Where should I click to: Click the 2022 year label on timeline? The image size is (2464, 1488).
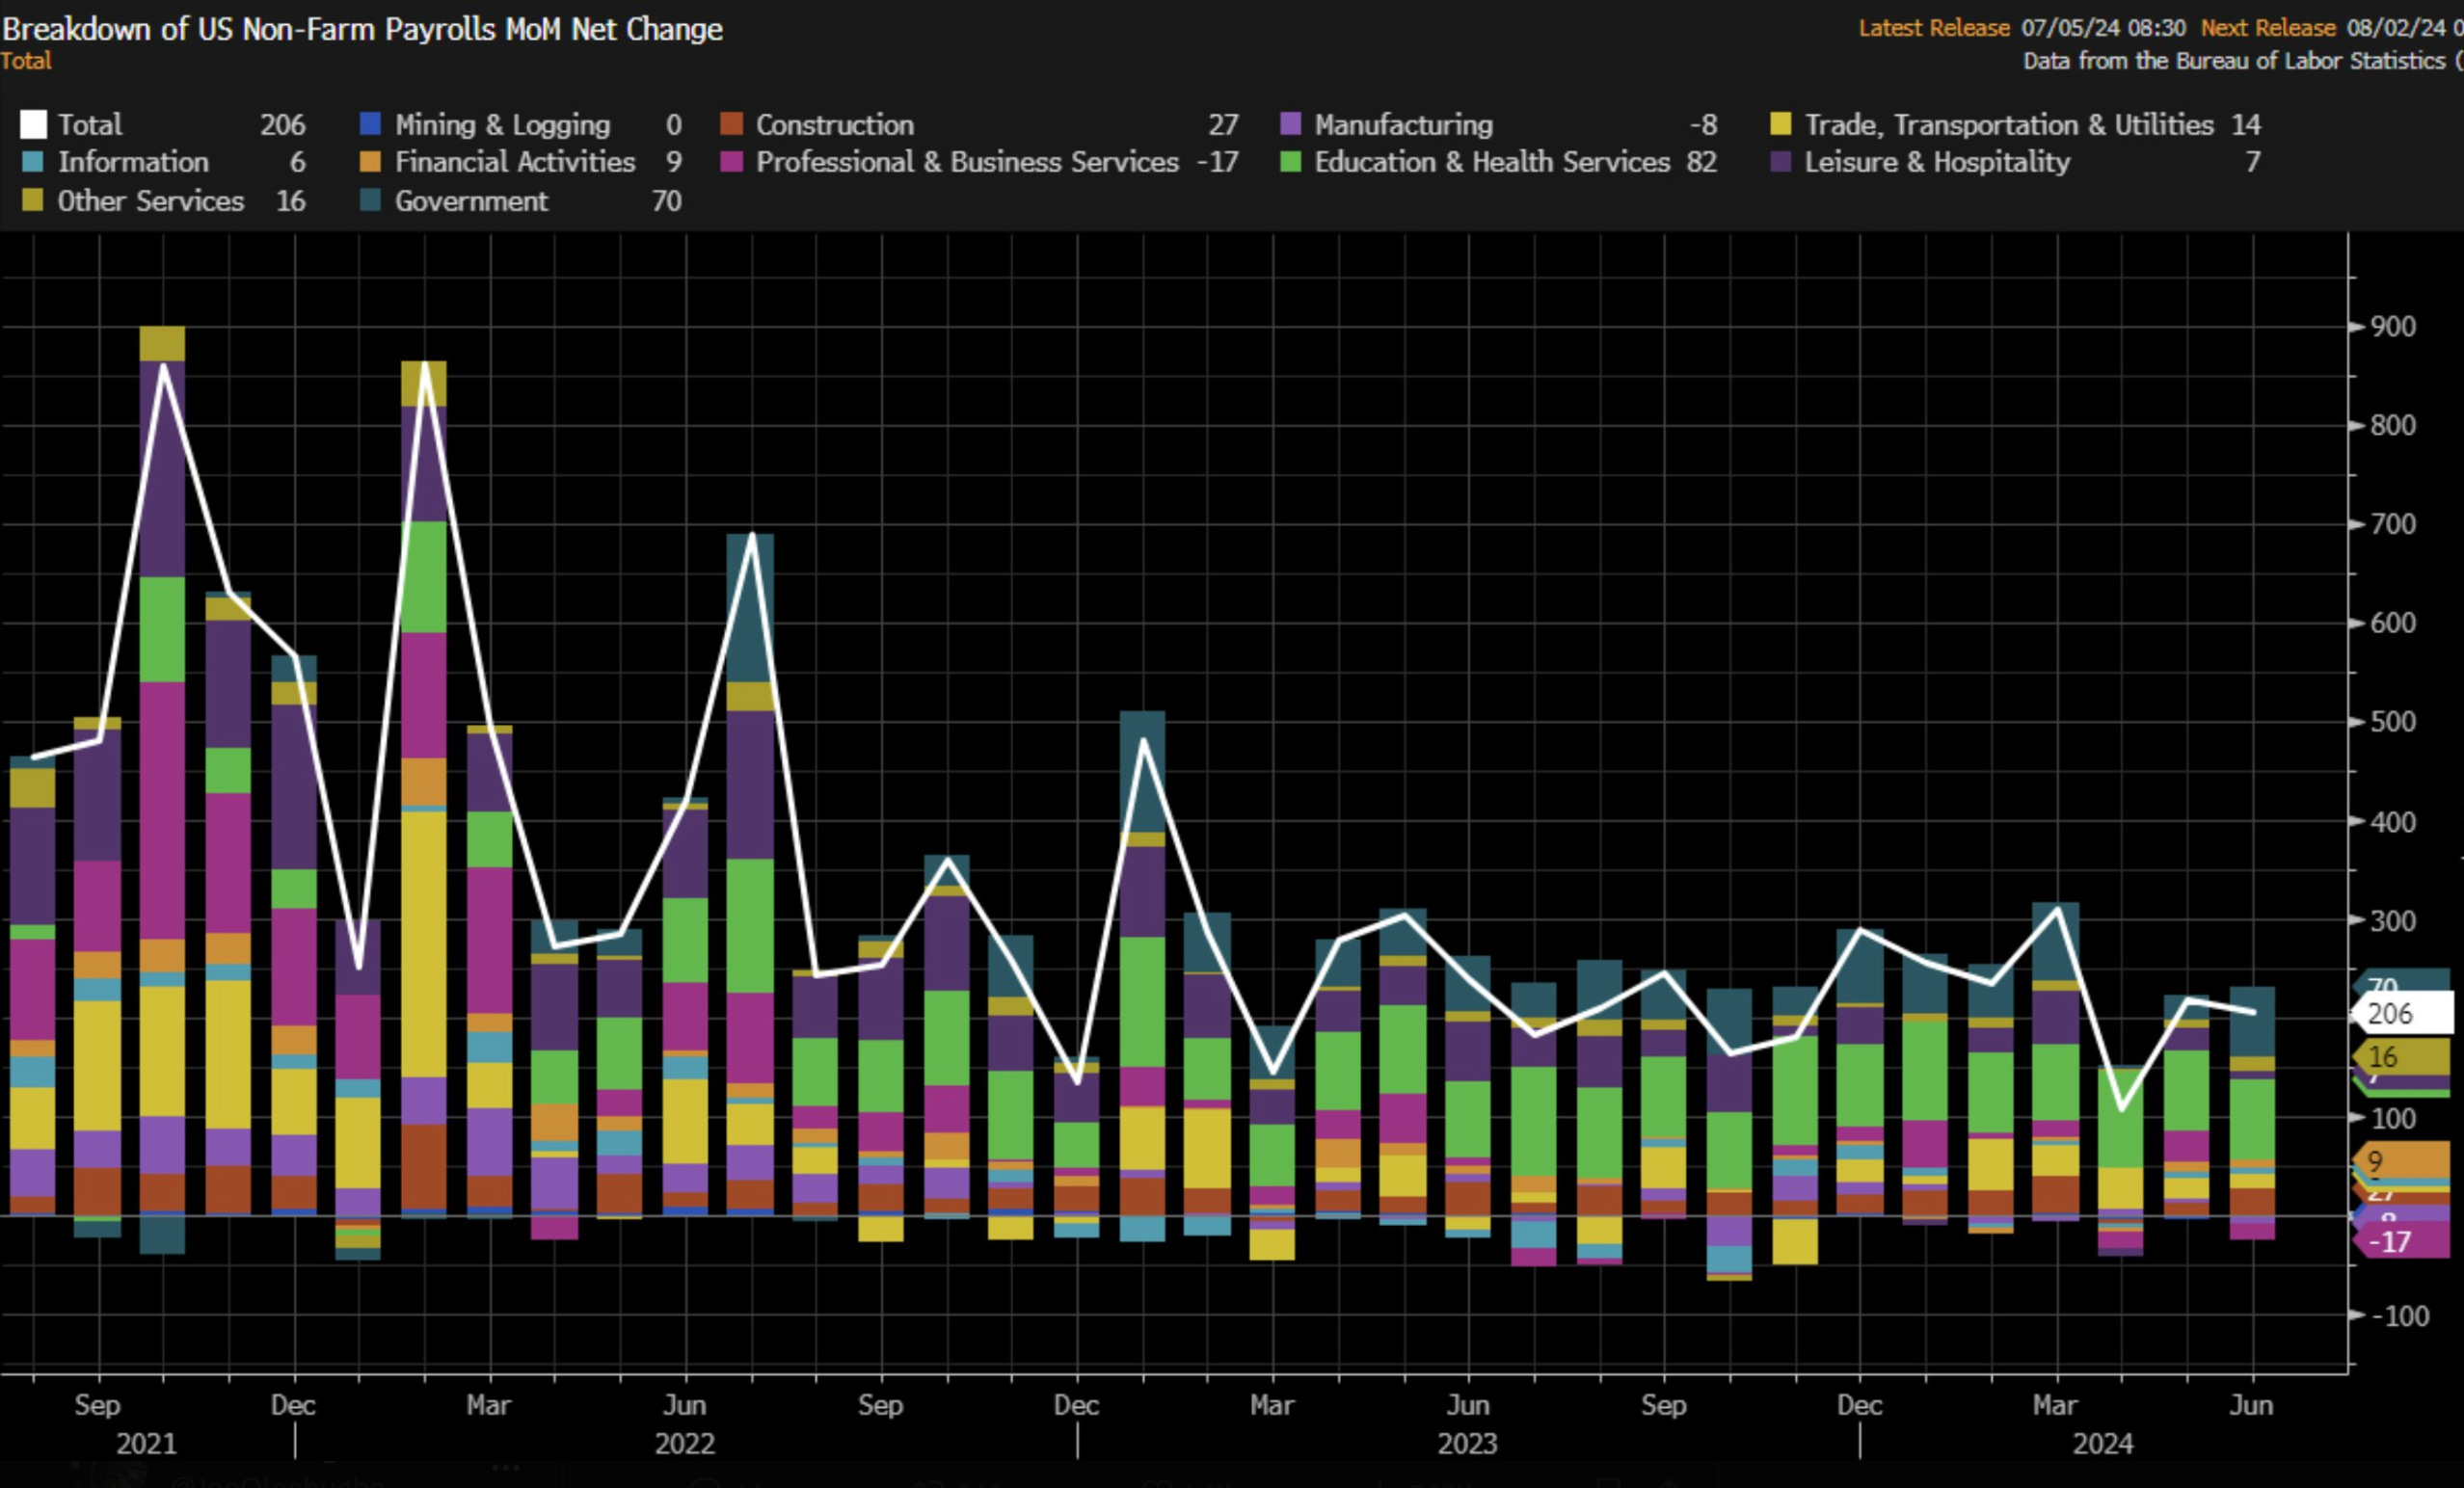pos(684,1443)
